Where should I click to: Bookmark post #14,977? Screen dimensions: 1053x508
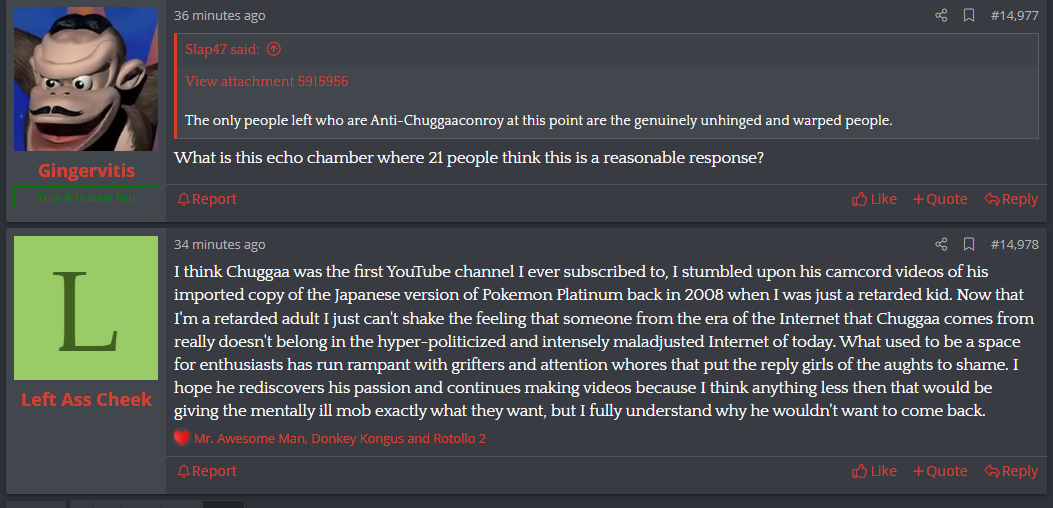click(968, 16)
